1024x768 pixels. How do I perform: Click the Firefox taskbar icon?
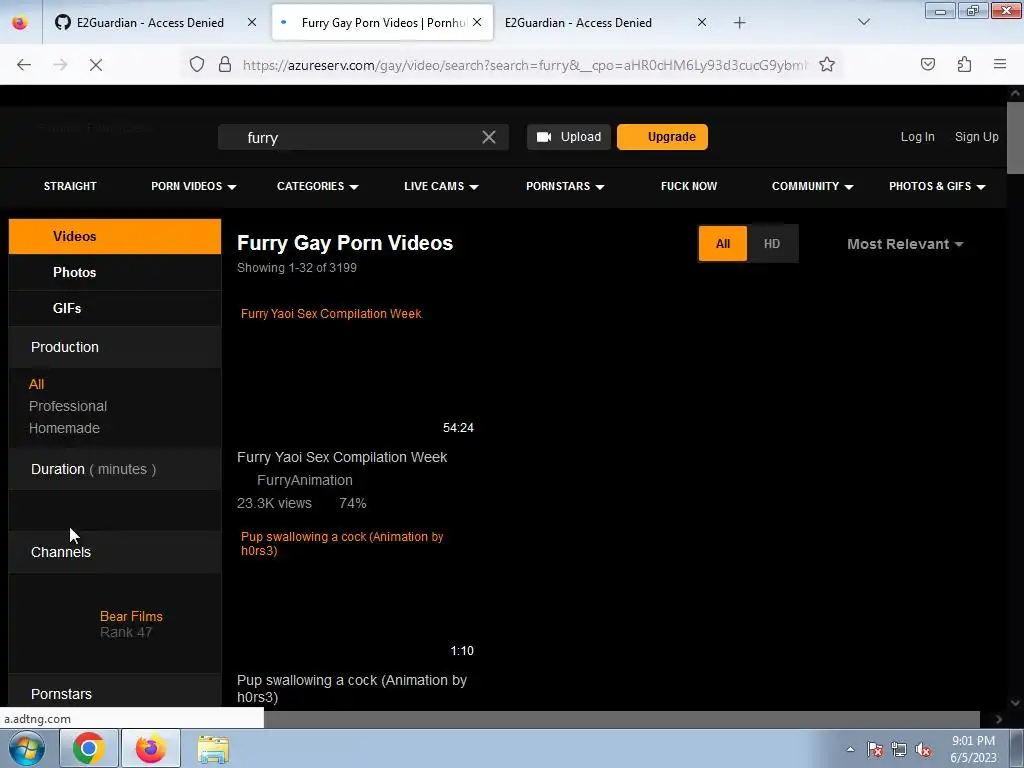[150, 748]
